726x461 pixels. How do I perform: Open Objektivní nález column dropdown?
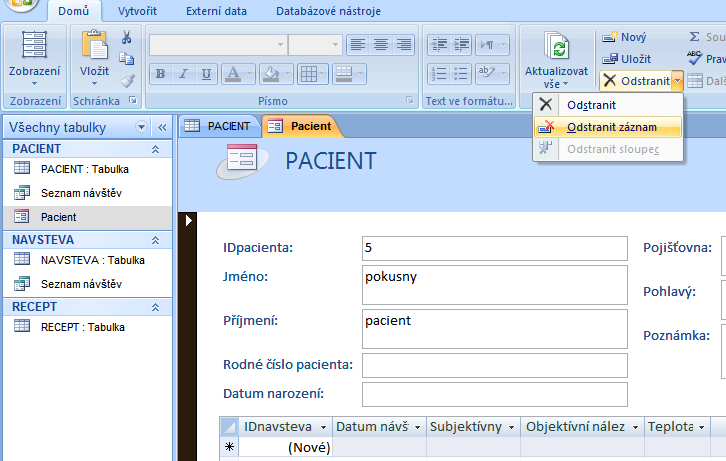point(635,427)
